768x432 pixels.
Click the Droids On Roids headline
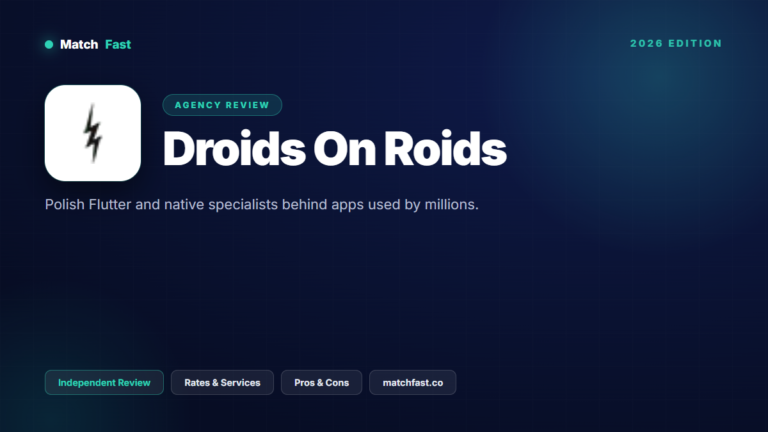coord(335,149)
